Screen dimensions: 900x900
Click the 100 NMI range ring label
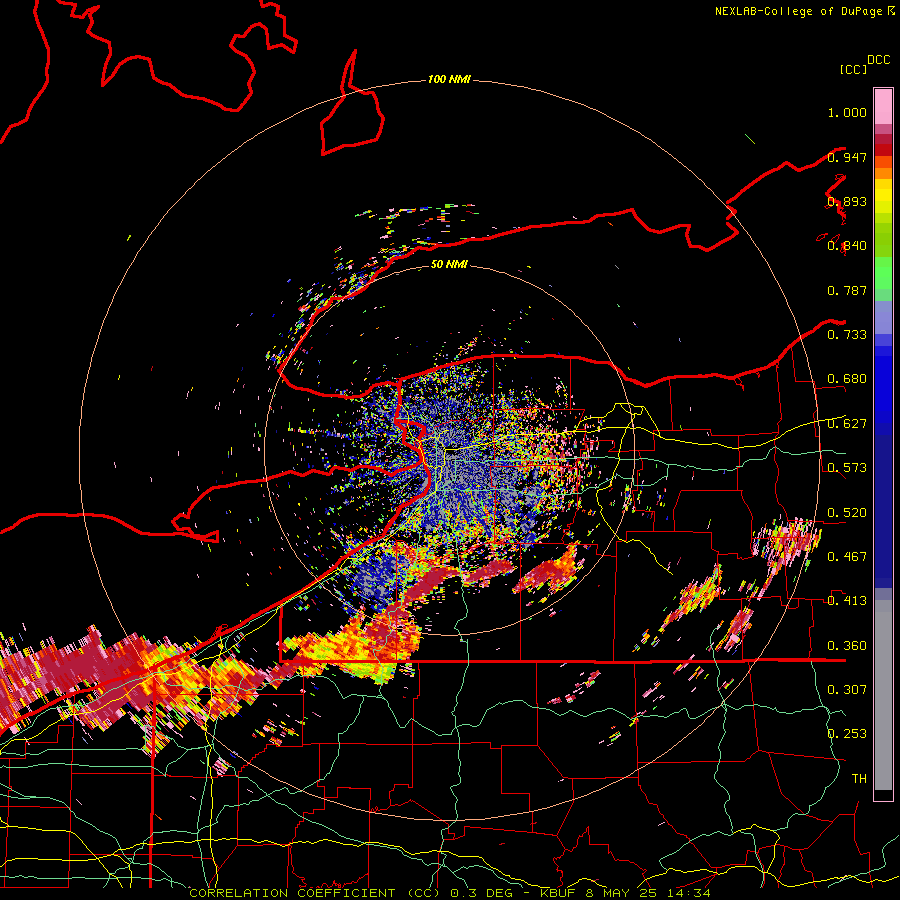(x=449, y=79)
